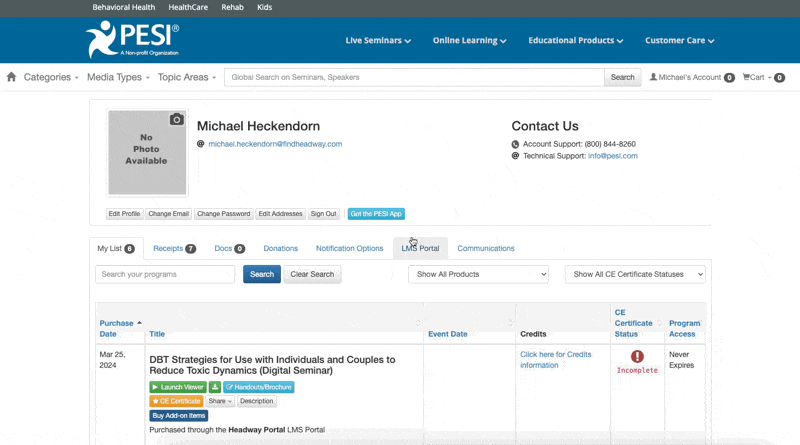Click Get the PESI App button

376,214
